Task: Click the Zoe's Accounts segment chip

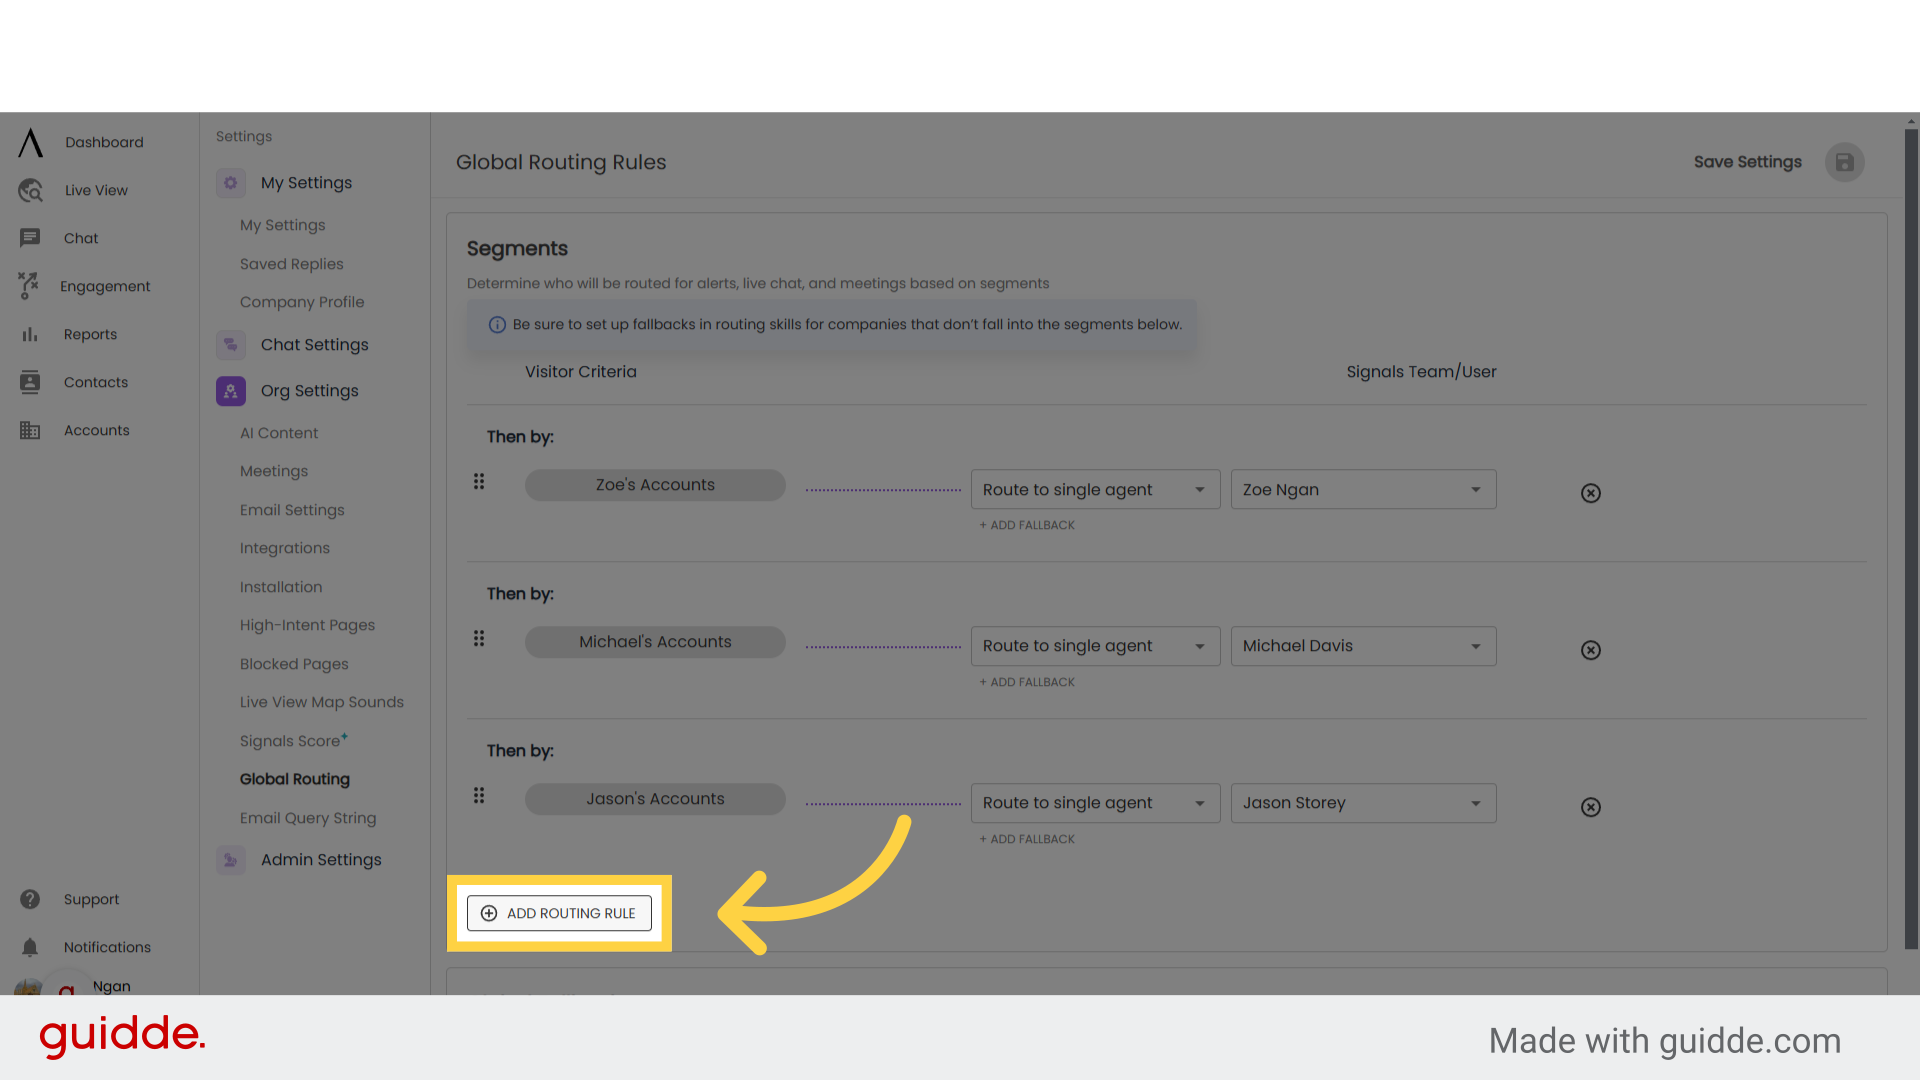Action: (655, 485)
